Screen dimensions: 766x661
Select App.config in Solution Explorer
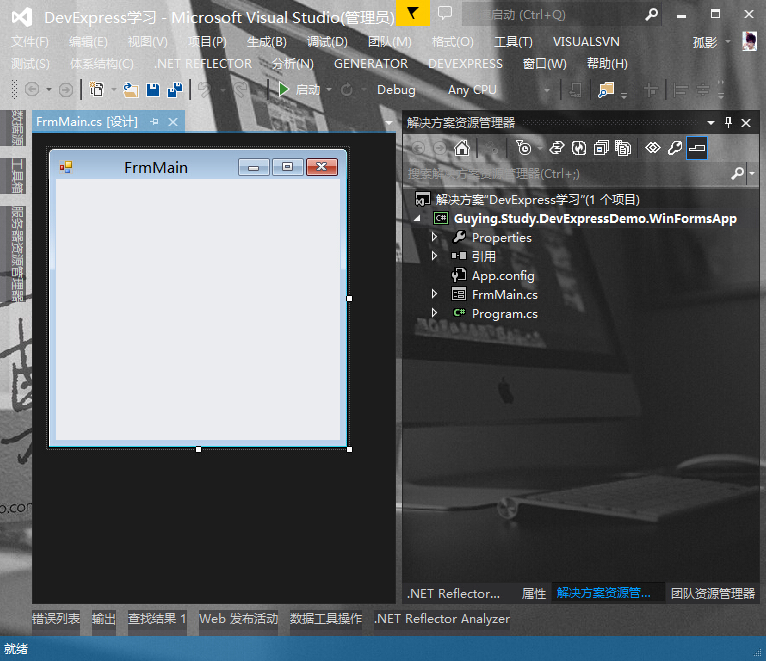coord(503,276)
